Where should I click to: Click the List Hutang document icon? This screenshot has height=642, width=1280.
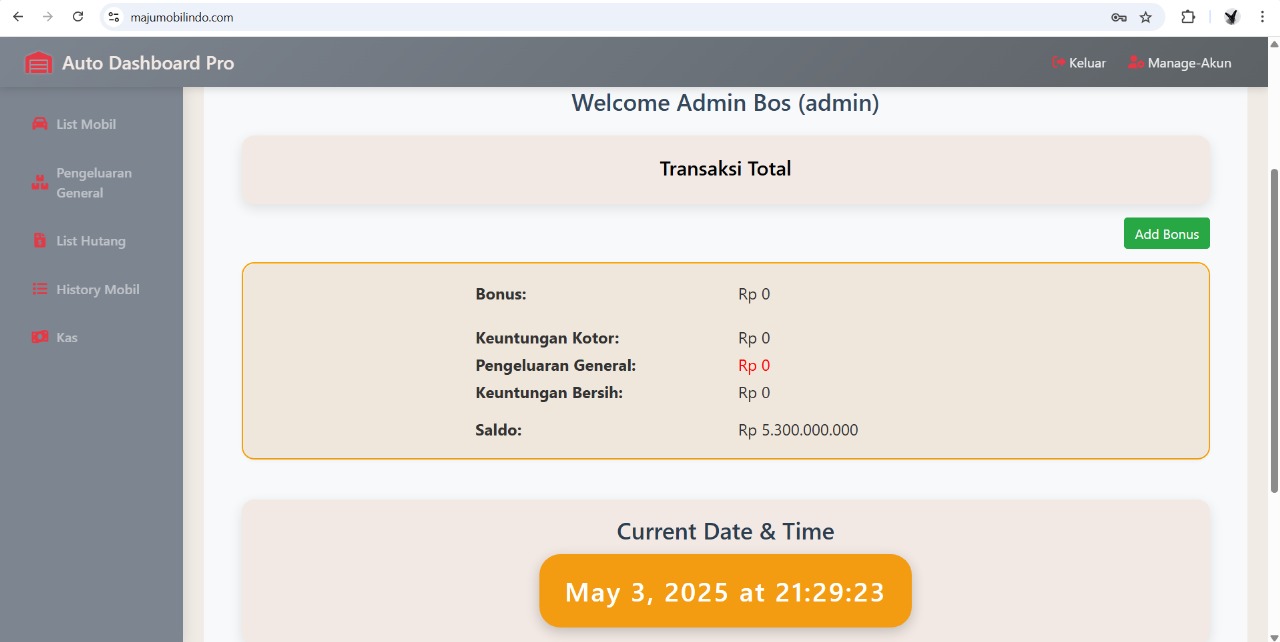[x=40, y=241]
